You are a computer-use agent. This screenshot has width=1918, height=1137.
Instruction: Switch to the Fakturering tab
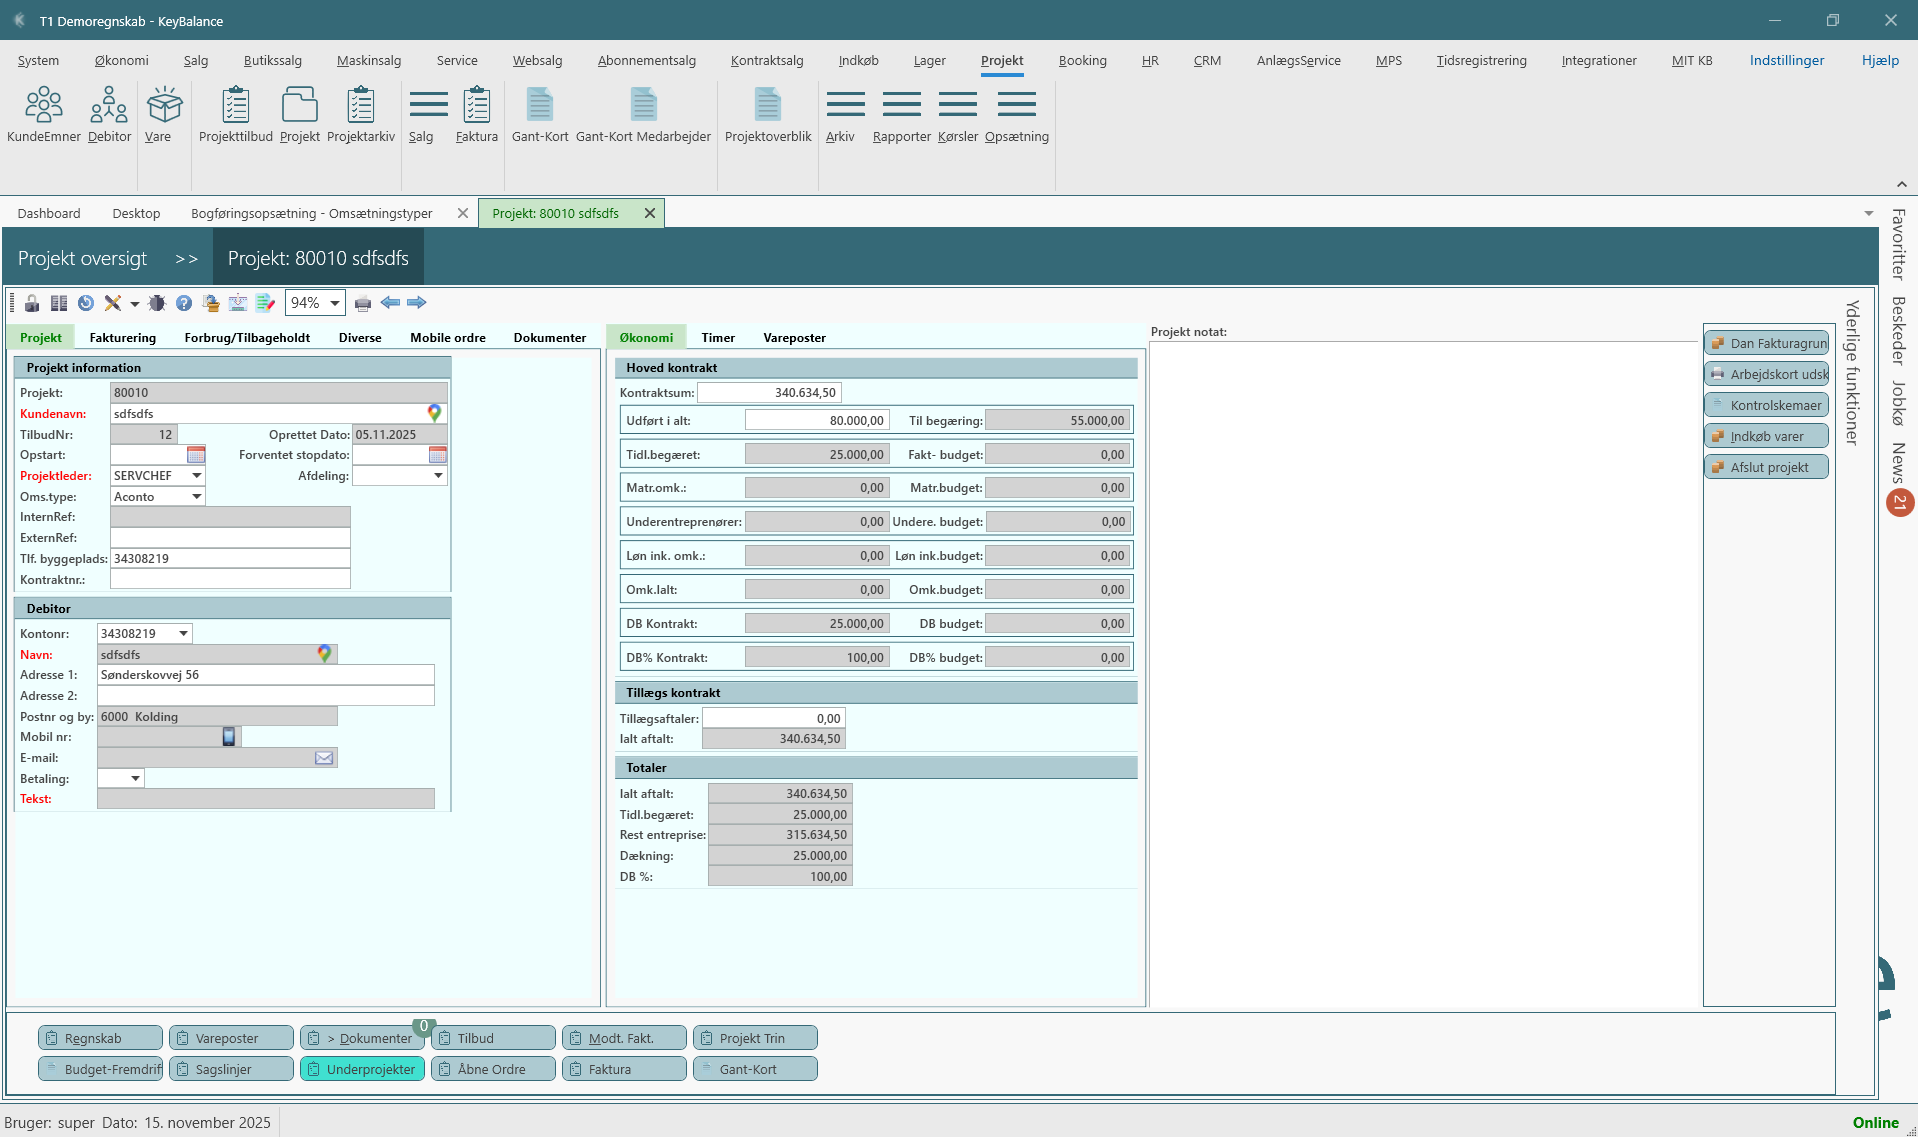click(x=122, y=338)
